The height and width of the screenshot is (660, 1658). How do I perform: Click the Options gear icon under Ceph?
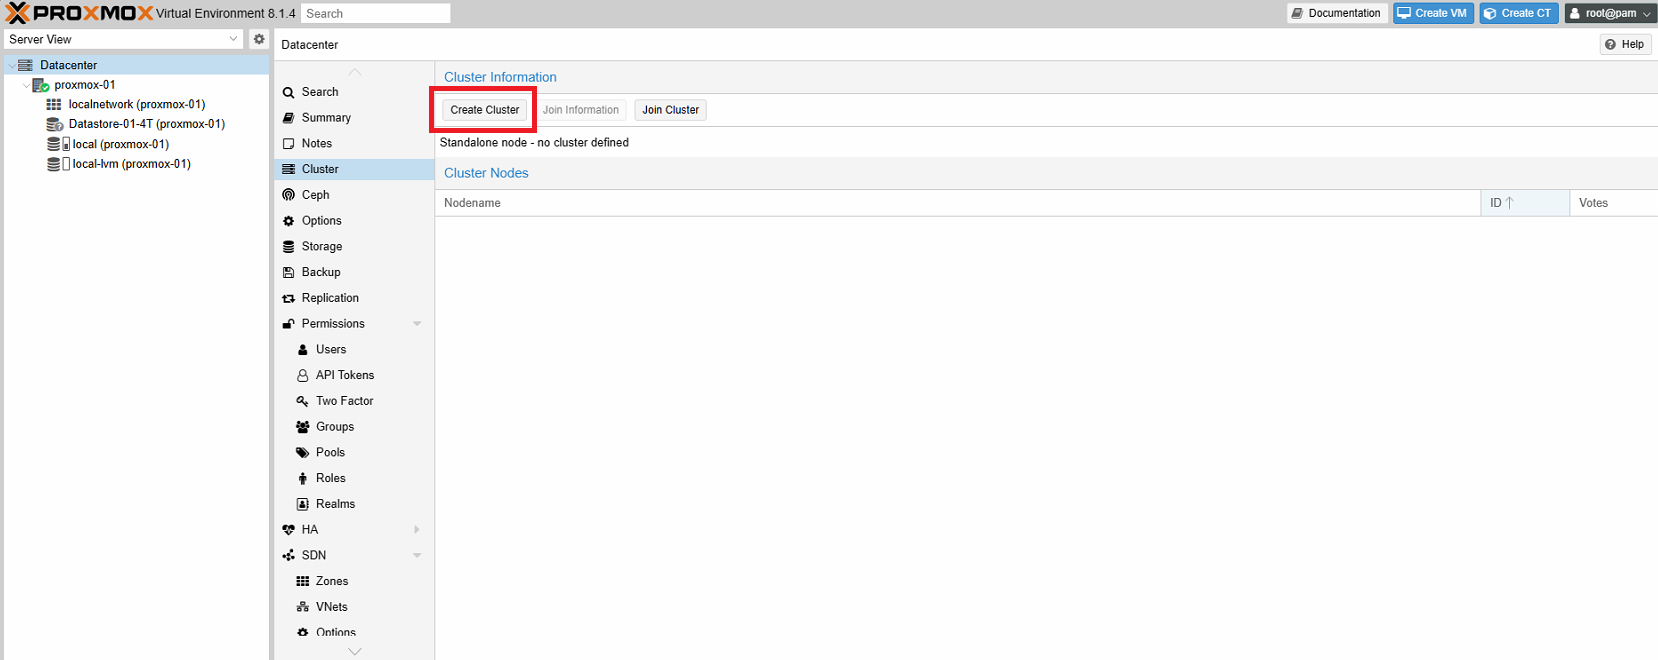[x=289, y=221]
